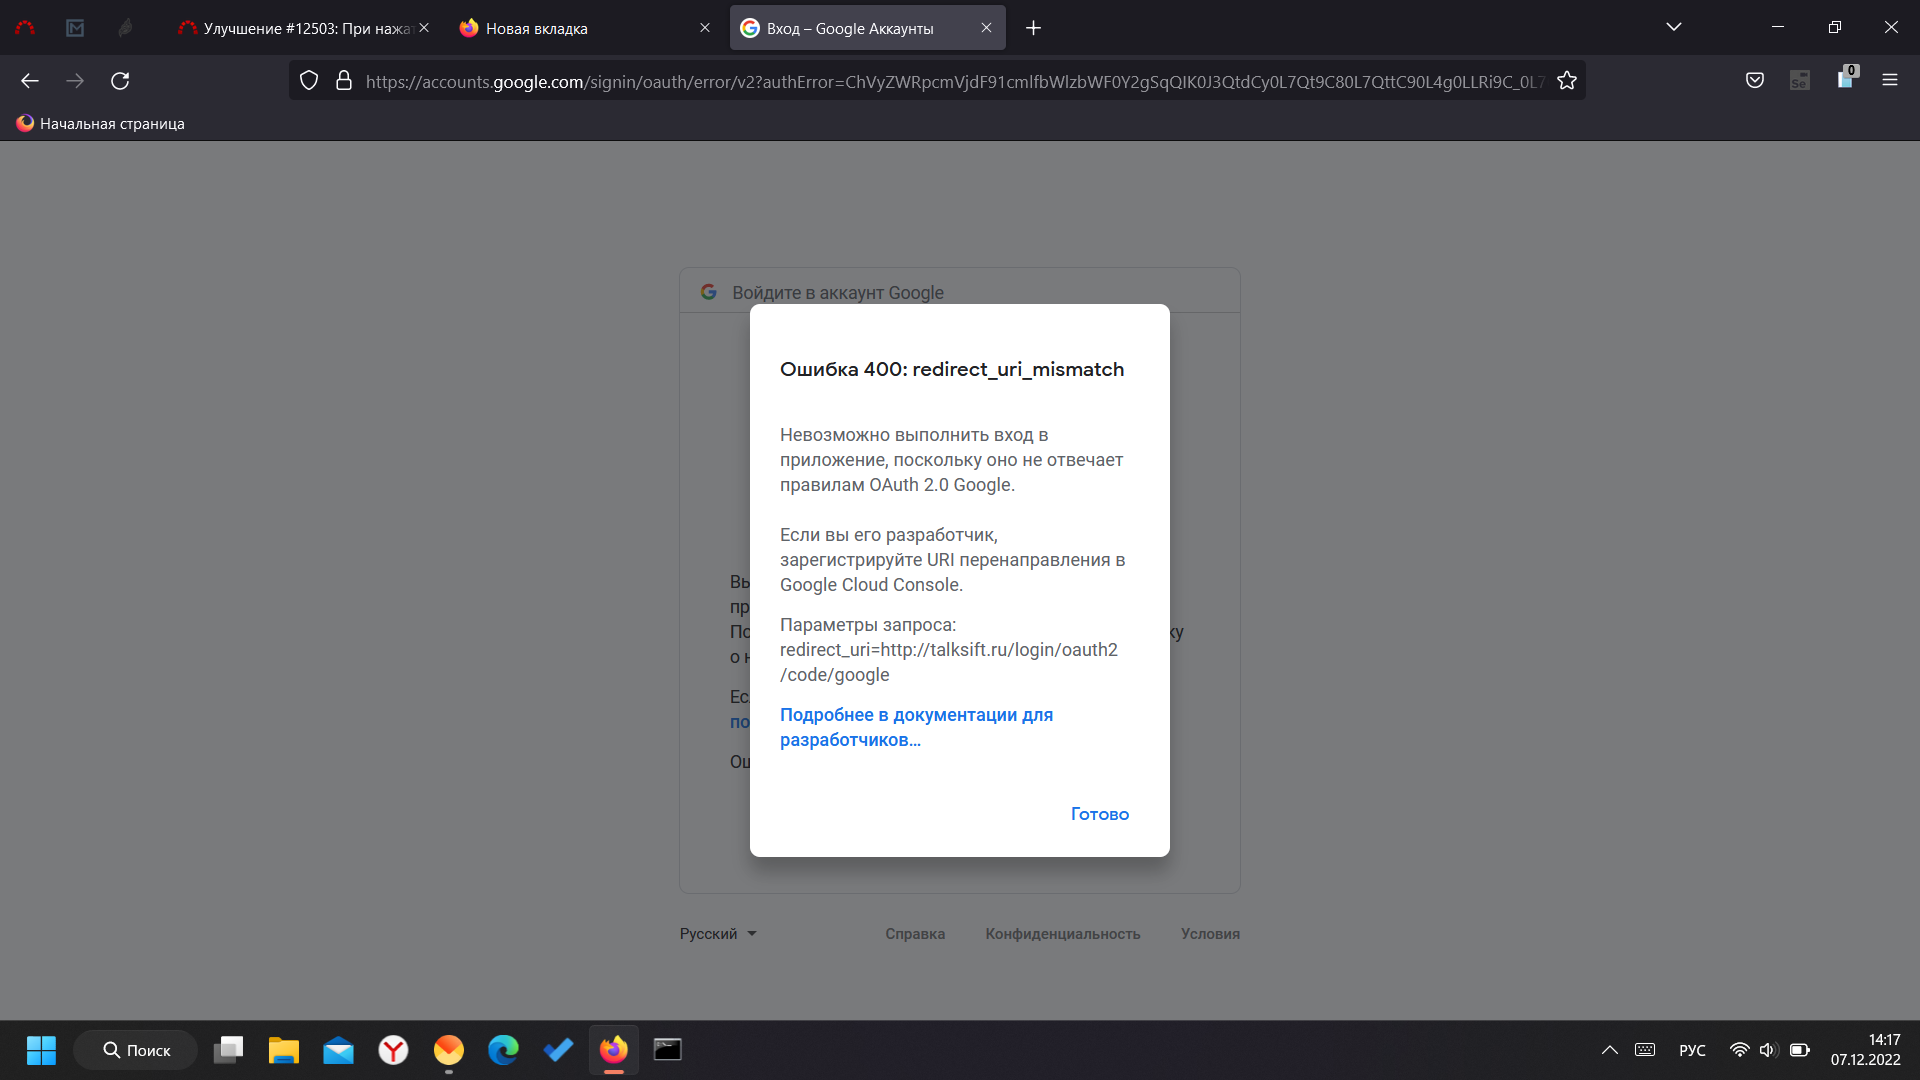Open the touch keyboard tray icon
This screenshot has width=1920, height=1080.
[x=1645, y=1050]
